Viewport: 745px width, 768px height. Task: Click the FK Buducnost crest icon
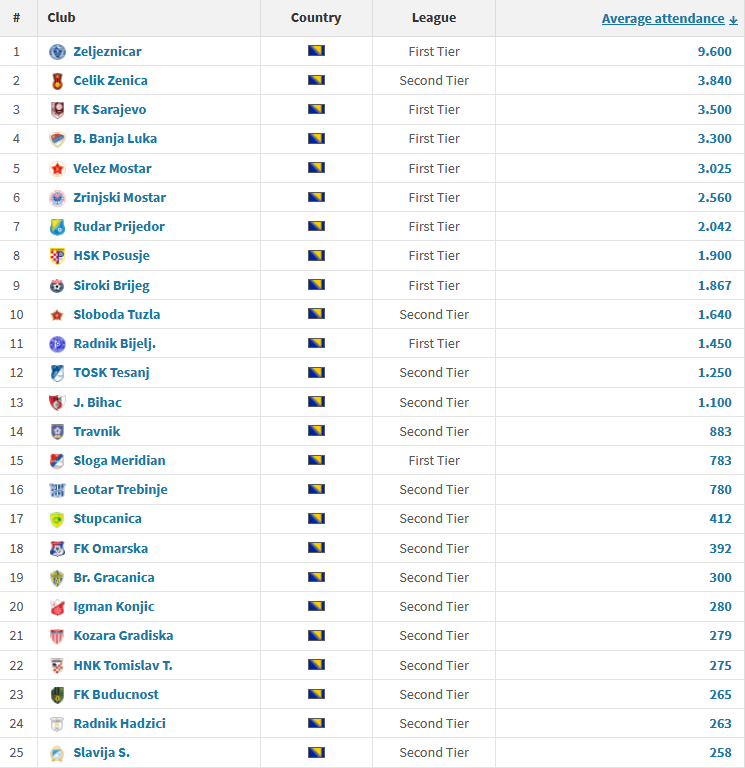click(x=57, y=694)
